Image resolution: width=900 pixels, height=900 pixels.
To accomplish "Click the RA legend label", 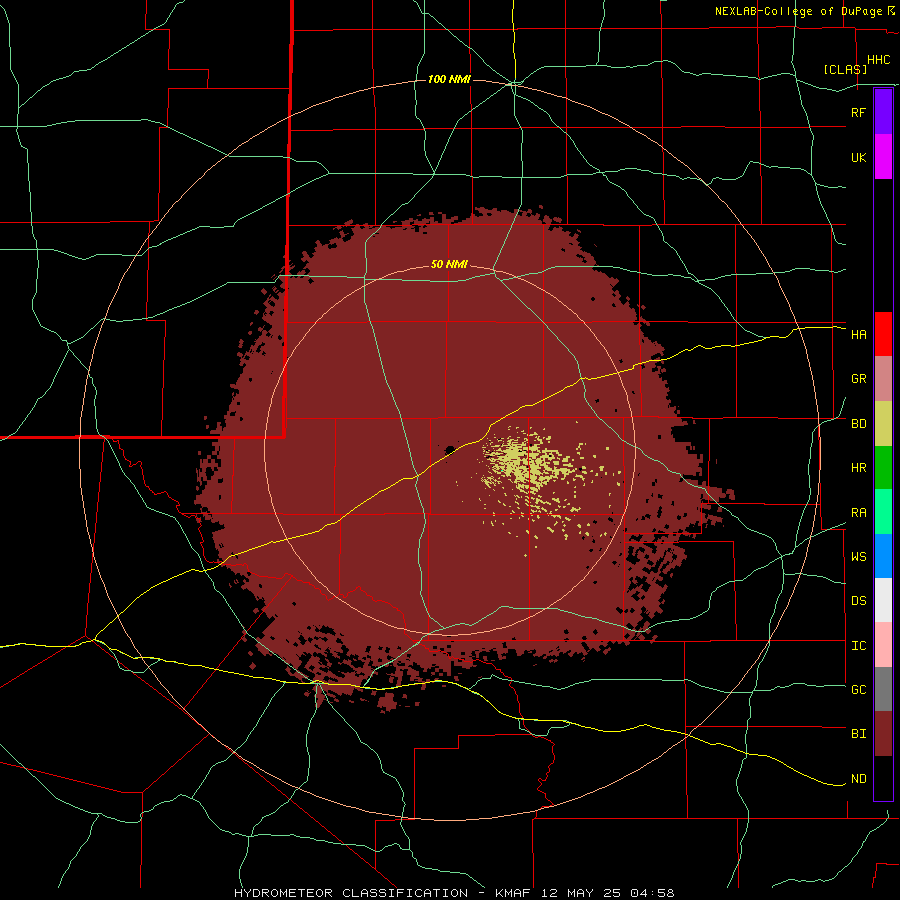I will [858, 513].
